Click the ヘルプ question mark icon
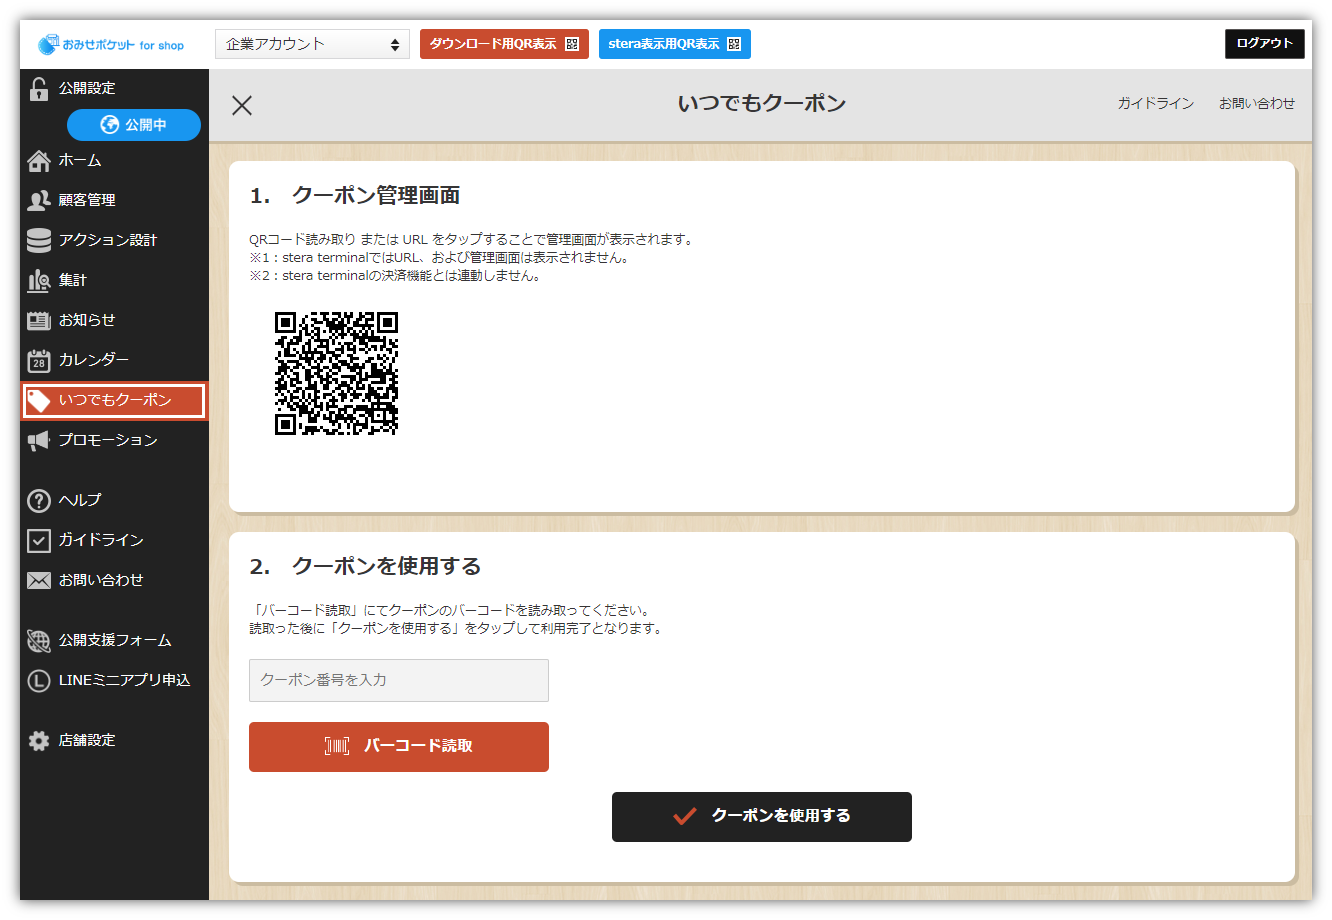 click(x=39, y=501)
